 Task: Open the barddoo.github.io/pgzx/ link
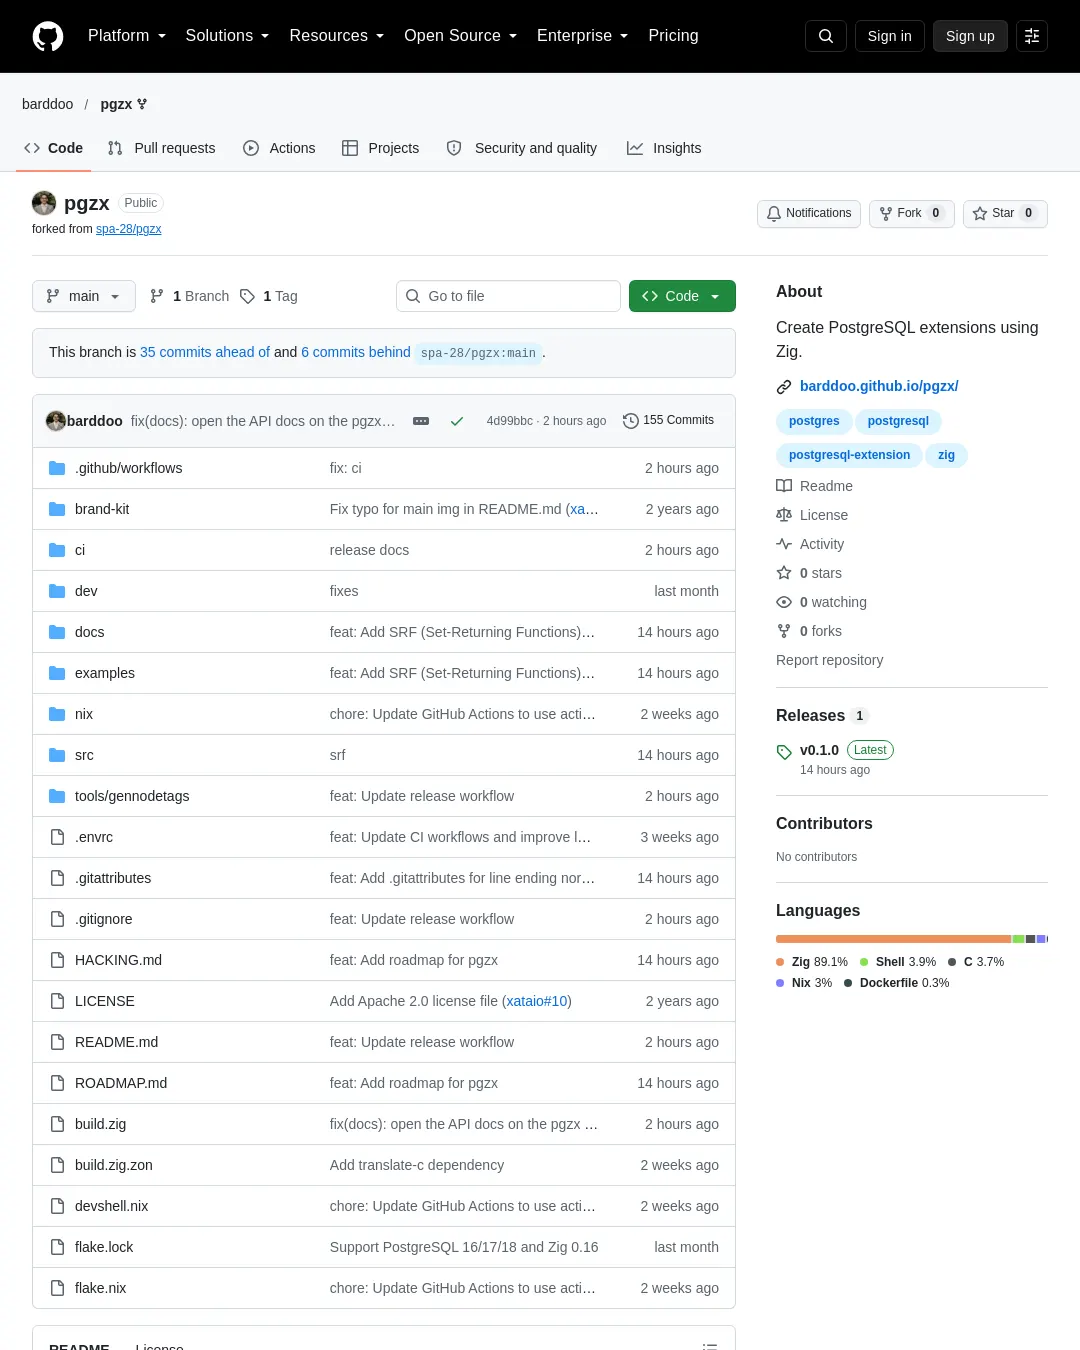(x=879, y=386)
